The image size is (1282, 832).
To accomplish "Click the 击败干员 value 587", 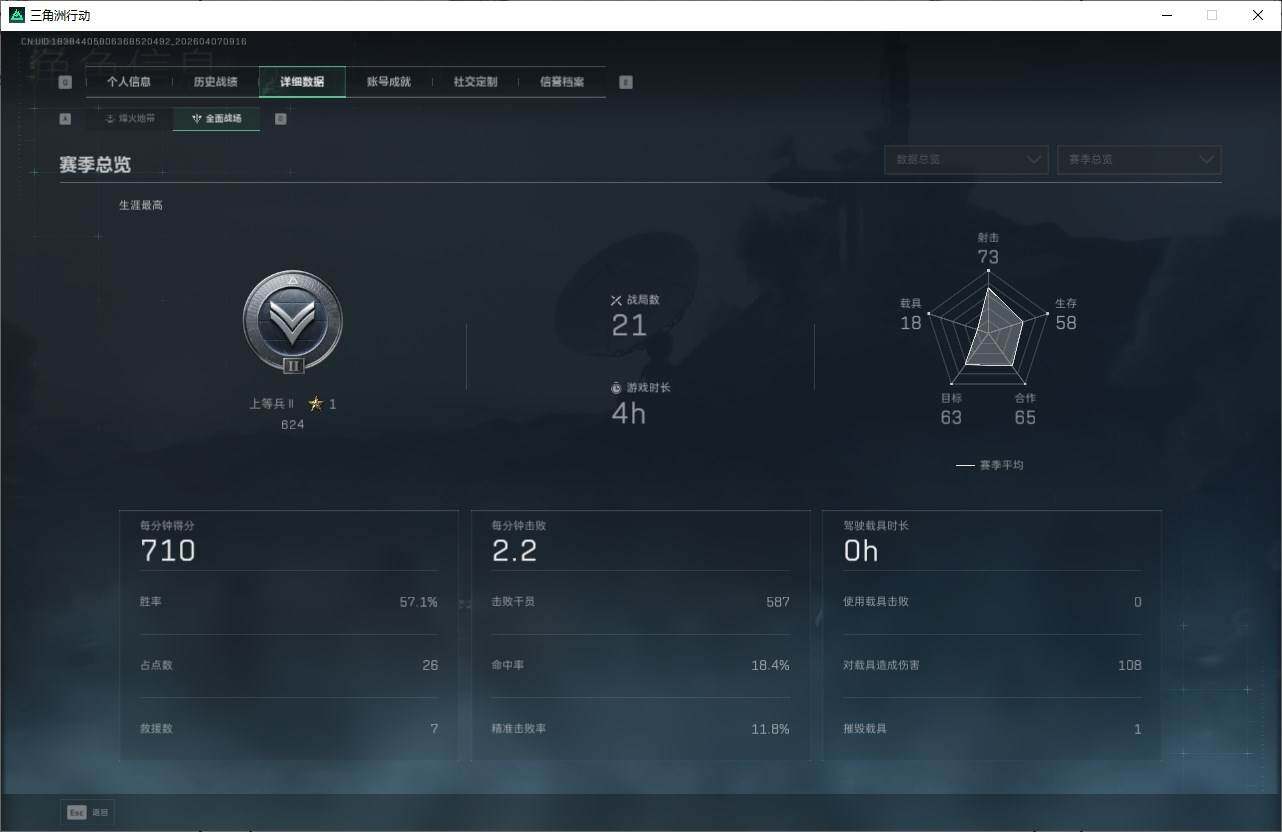I will [x=778, y=602].
